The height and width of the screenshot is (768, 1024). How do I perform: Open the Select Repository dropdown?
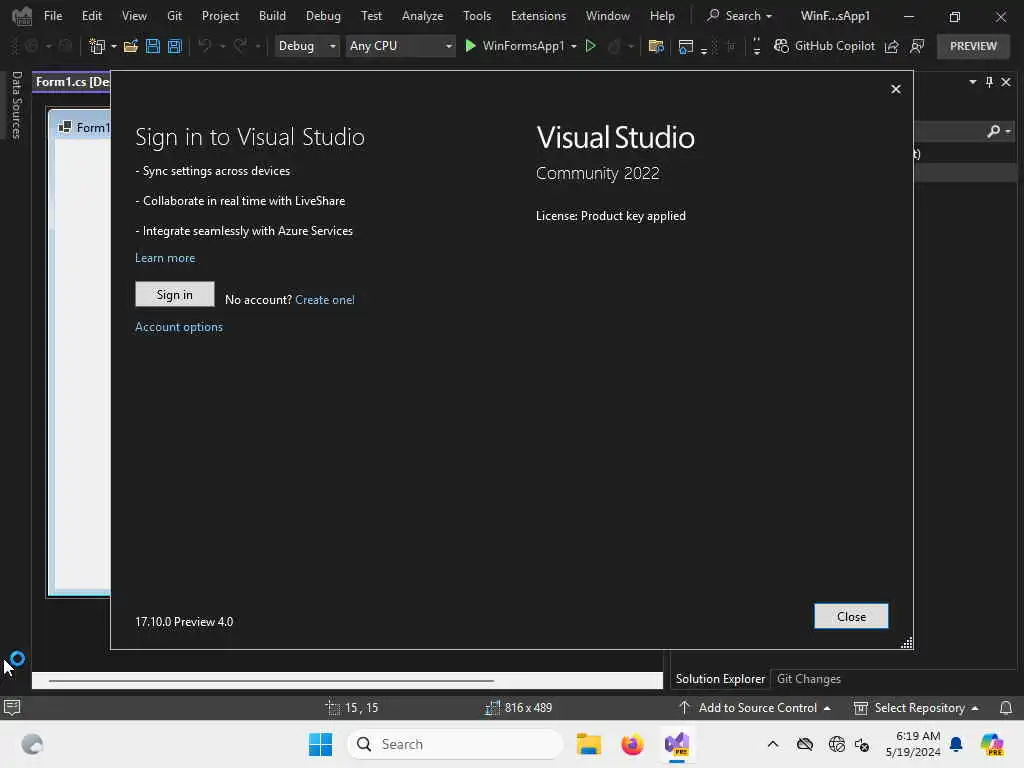point(916,708)
